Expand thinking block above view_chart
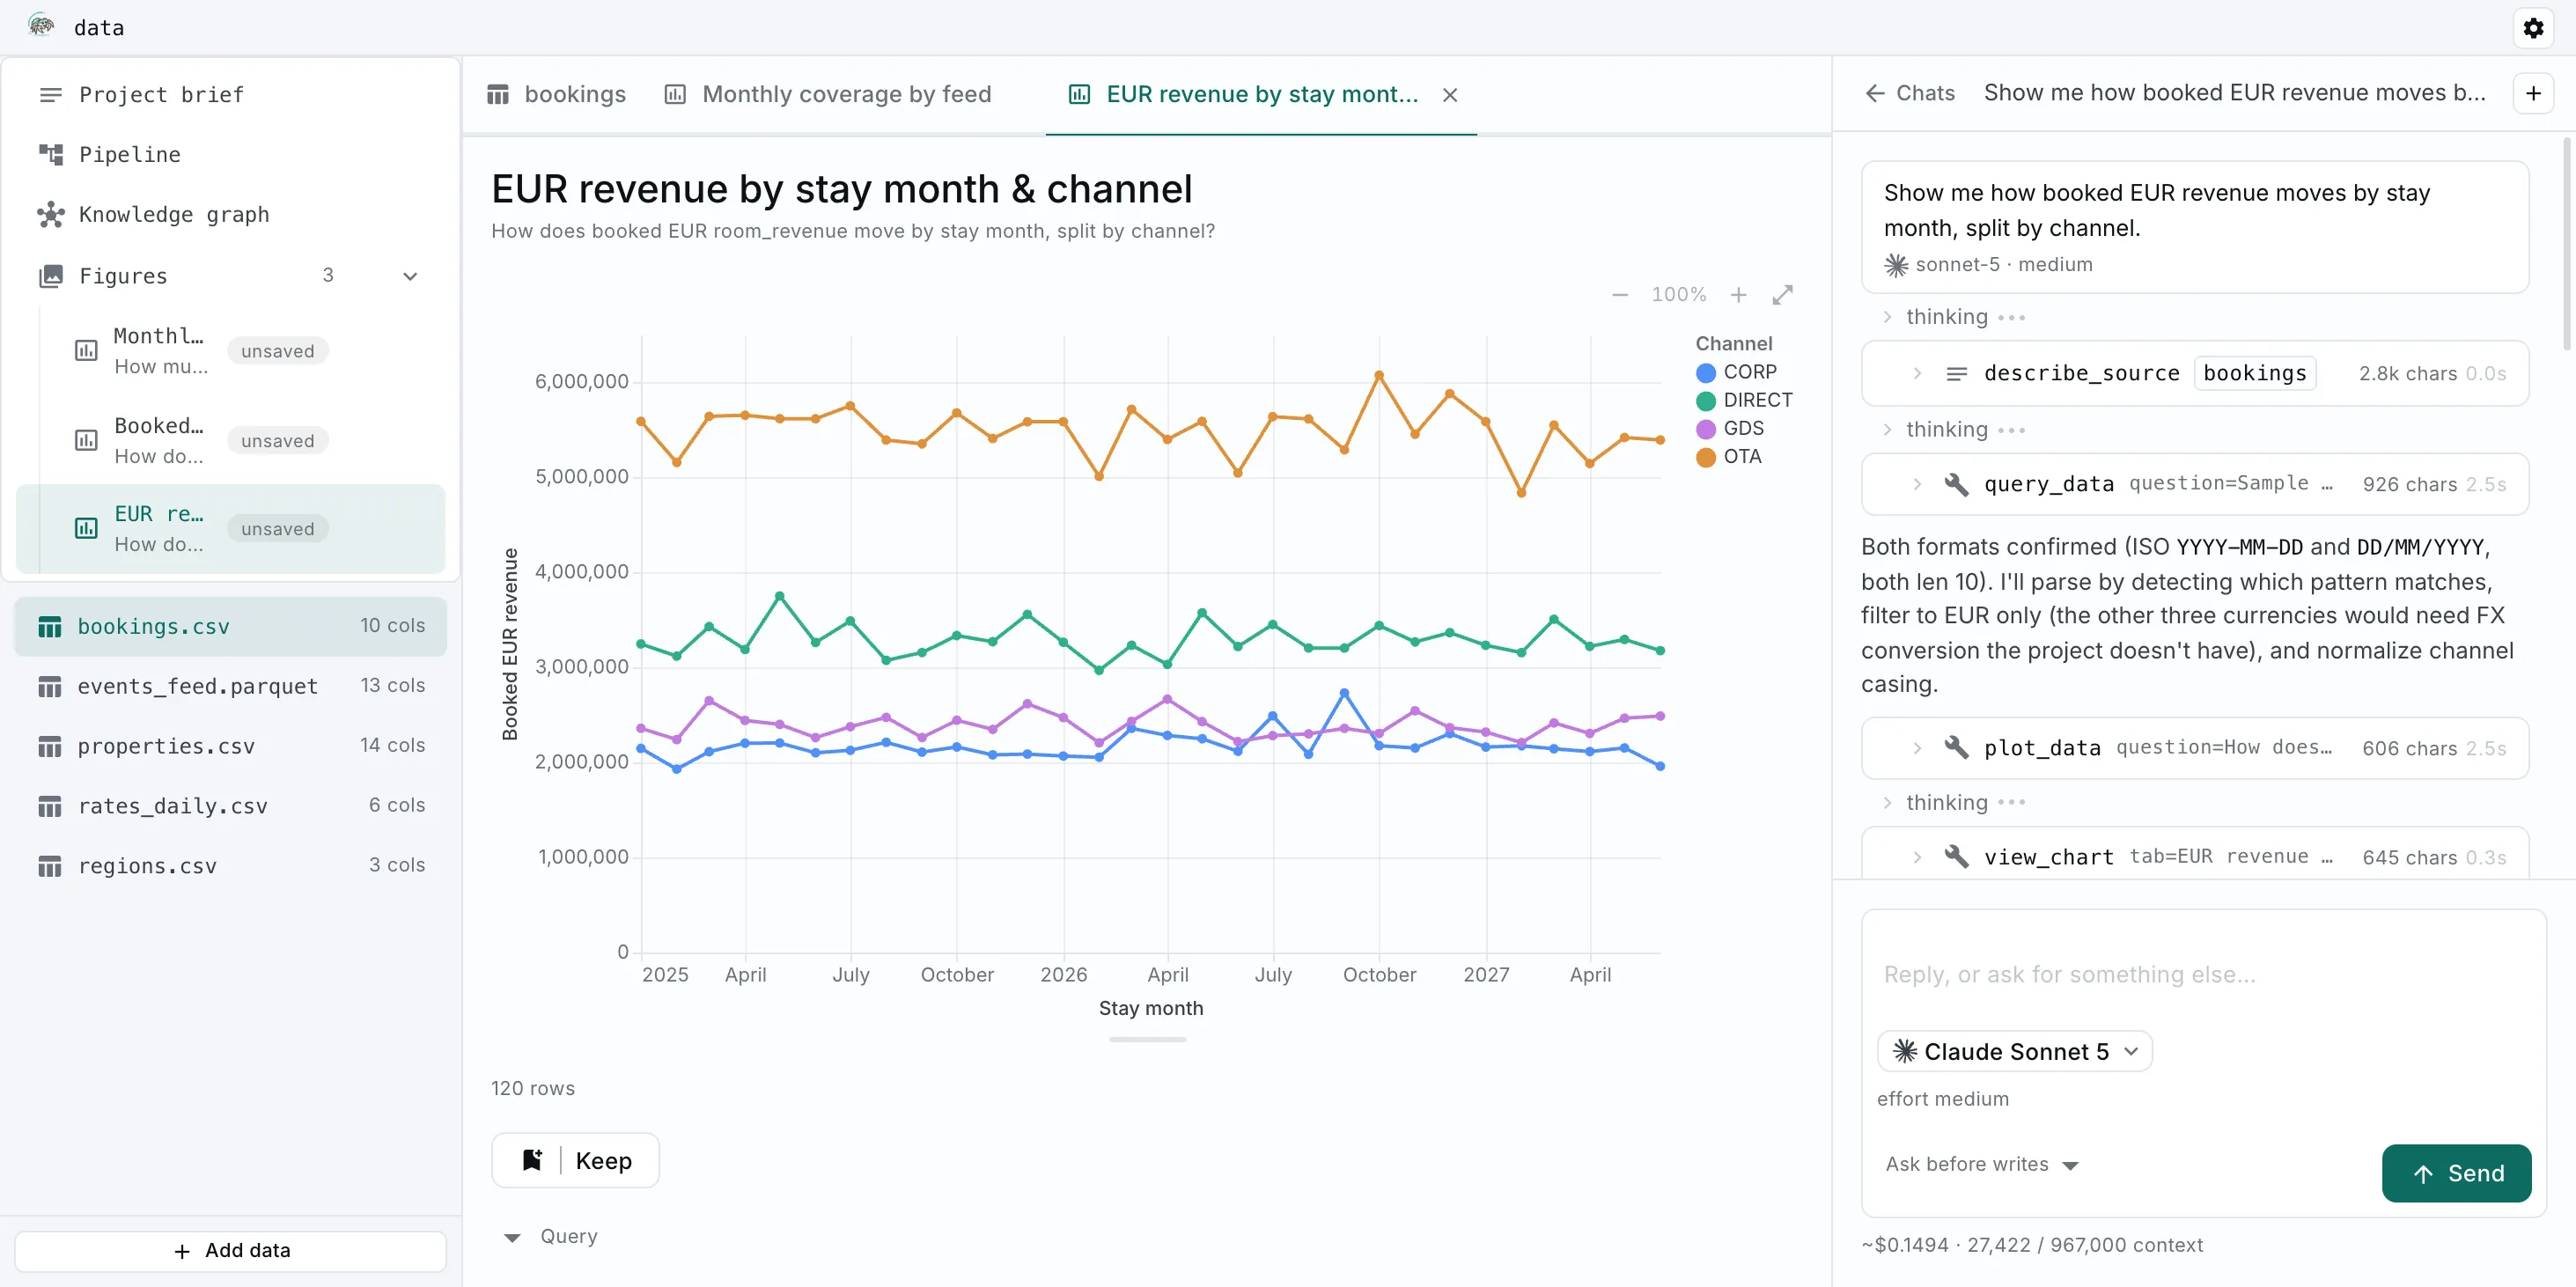This screenshot has height=1287, width=2576. 1955,803
